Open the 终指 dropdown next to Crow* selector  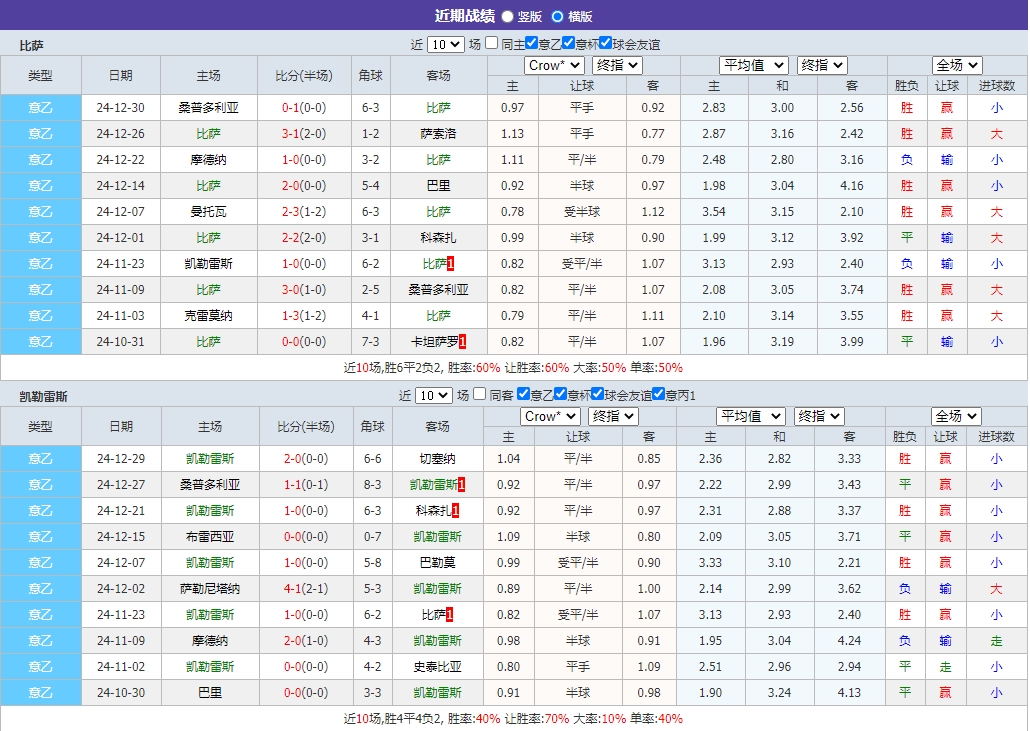point(617,65)
